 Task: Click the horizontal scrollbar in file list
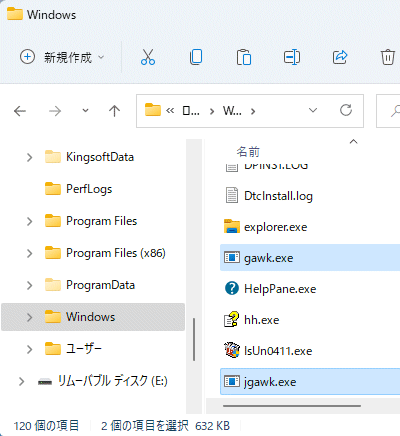pos(292,406)
